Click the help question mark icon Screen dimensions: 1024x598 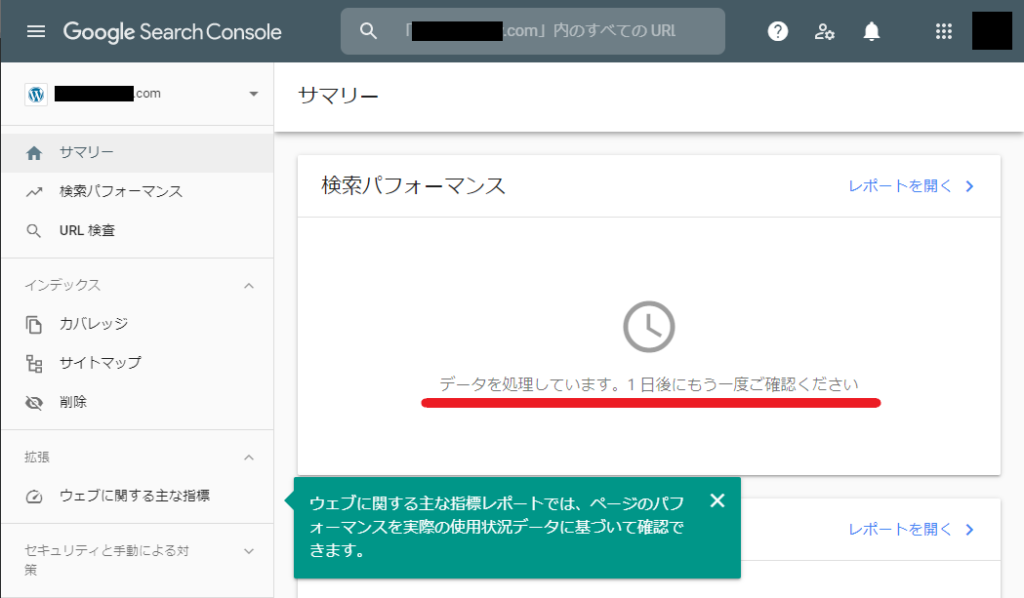point(778,31)
